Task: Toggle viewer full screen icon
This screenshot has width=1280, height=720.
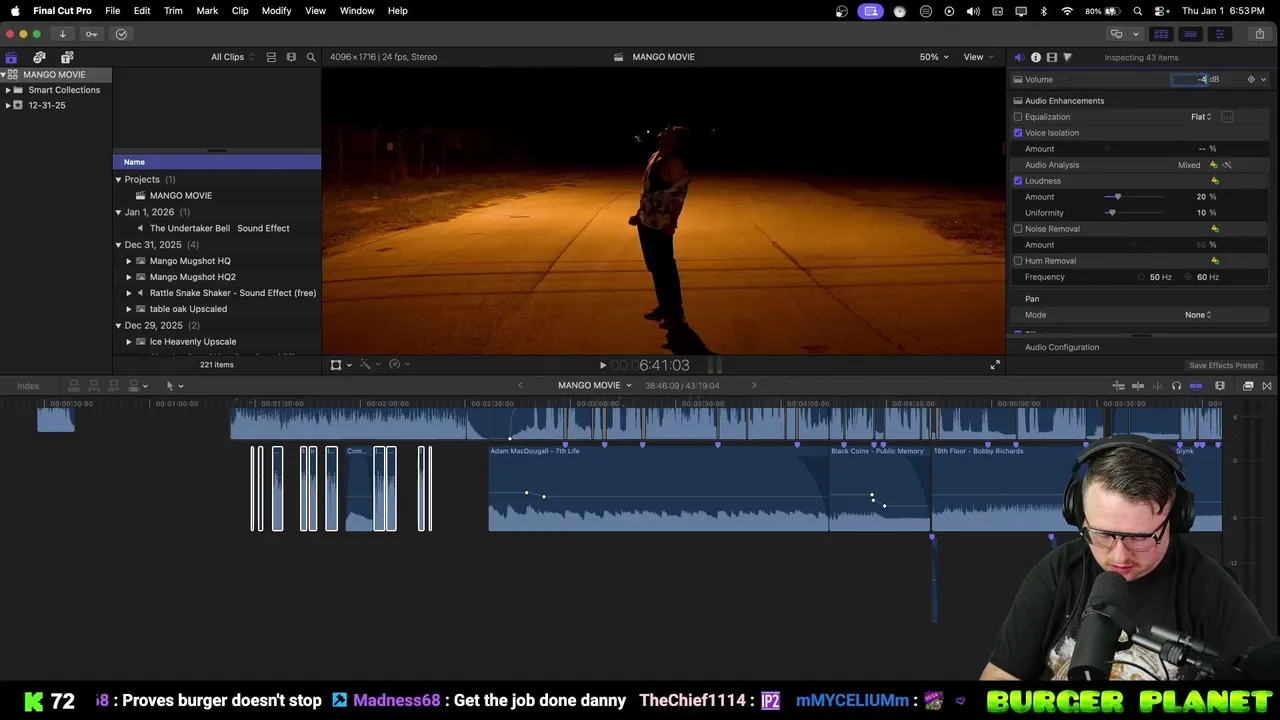Action: pos(995,365)
